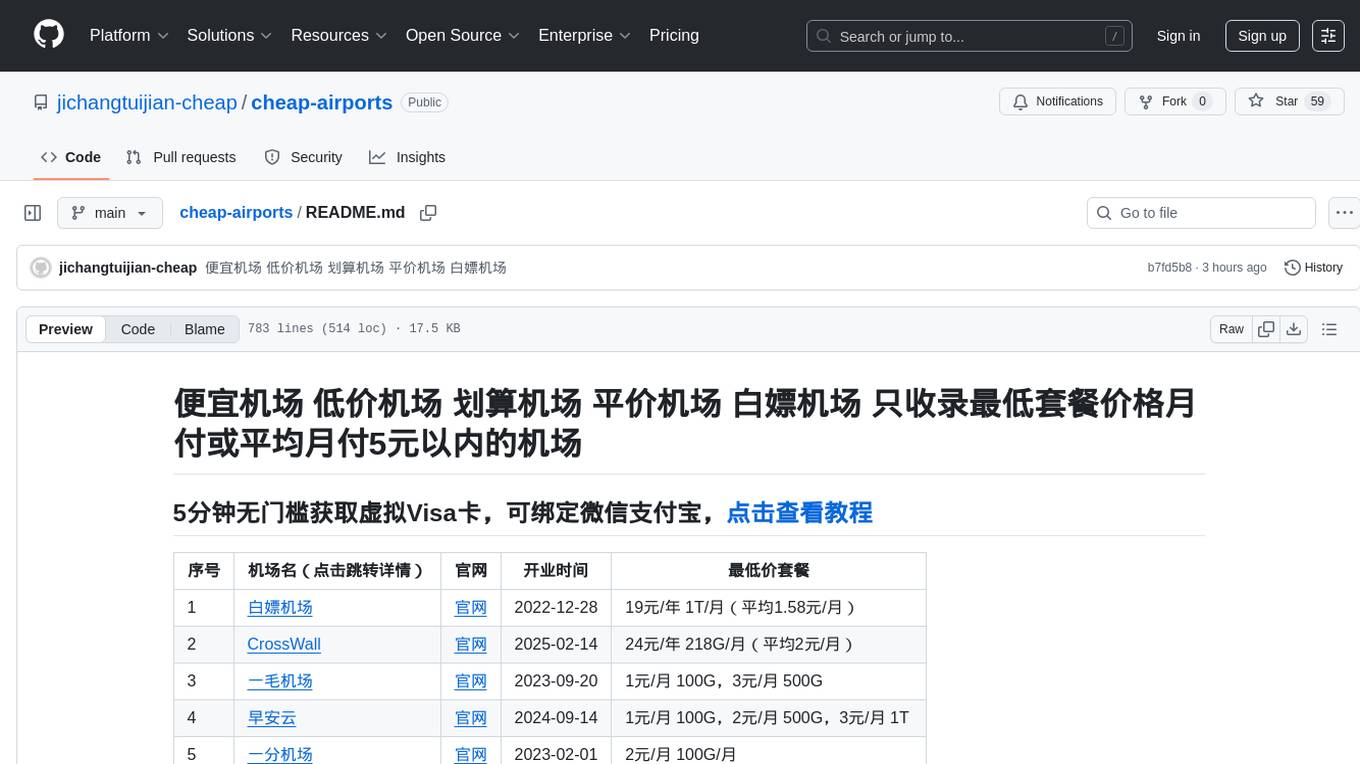Copy the README.md file path
The width and height of the screenshot is (1360, 764).
pos(428,213)
